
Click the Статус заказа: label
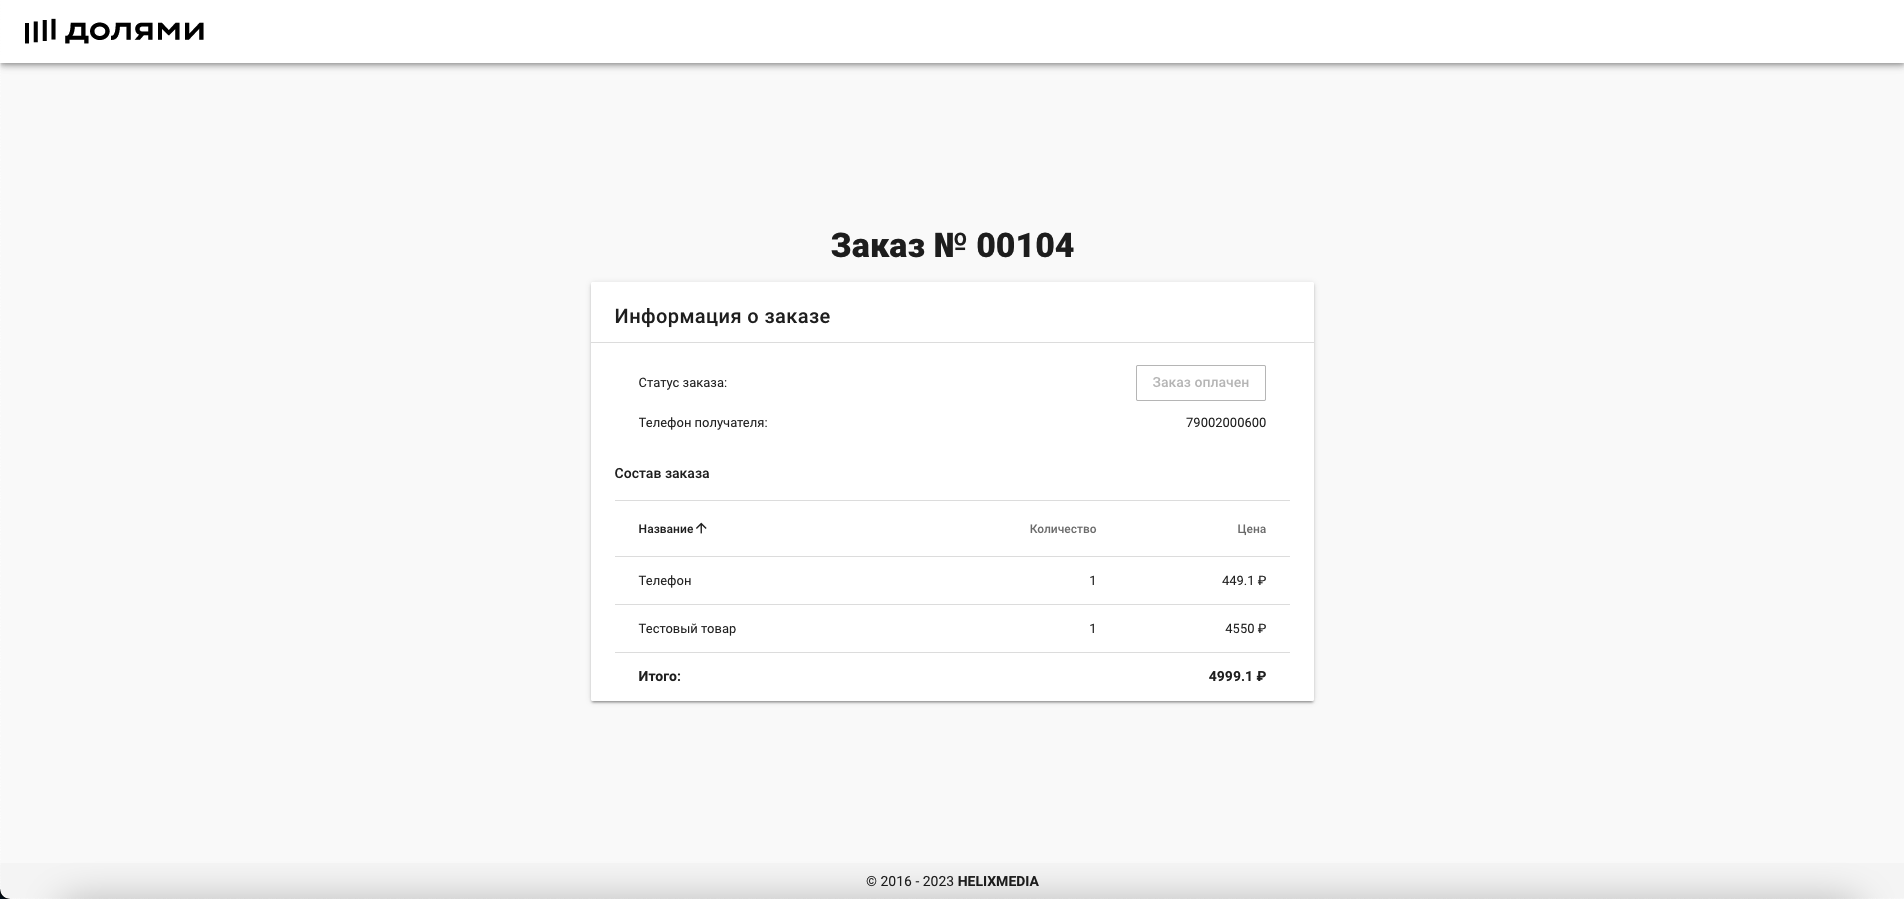(x=682, y=383)
